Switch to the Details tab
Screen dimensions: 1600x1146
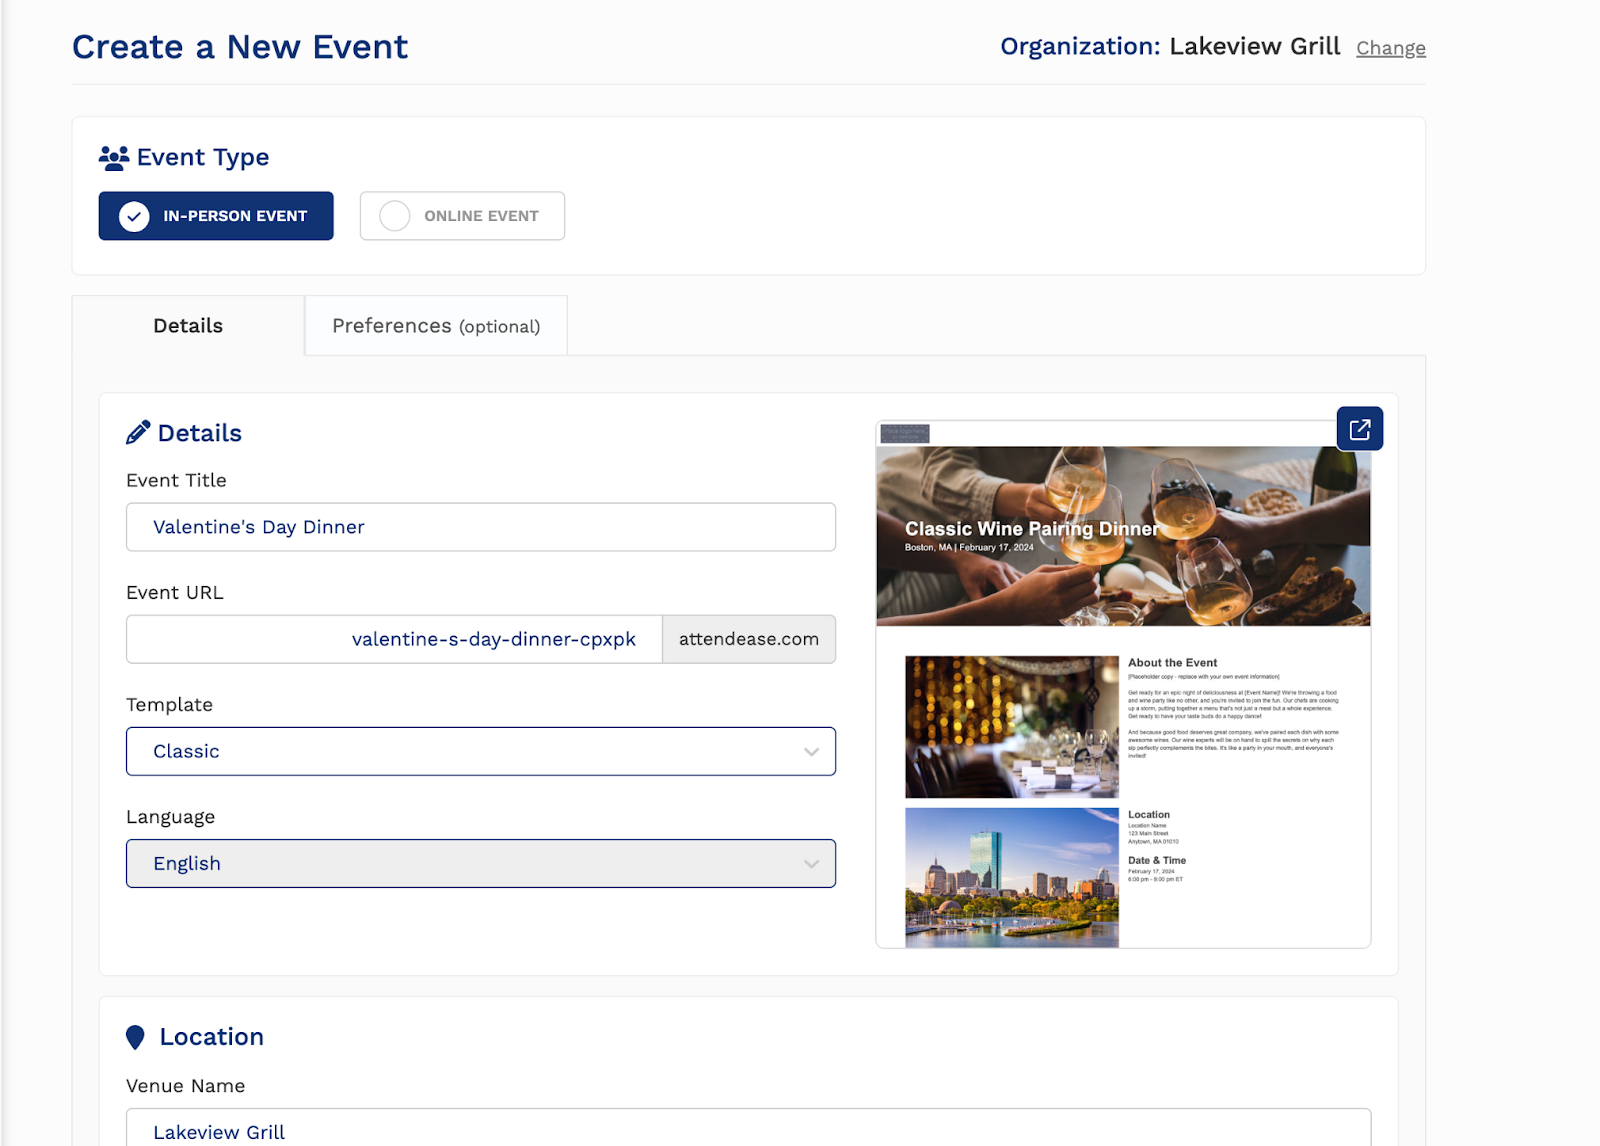187,325
